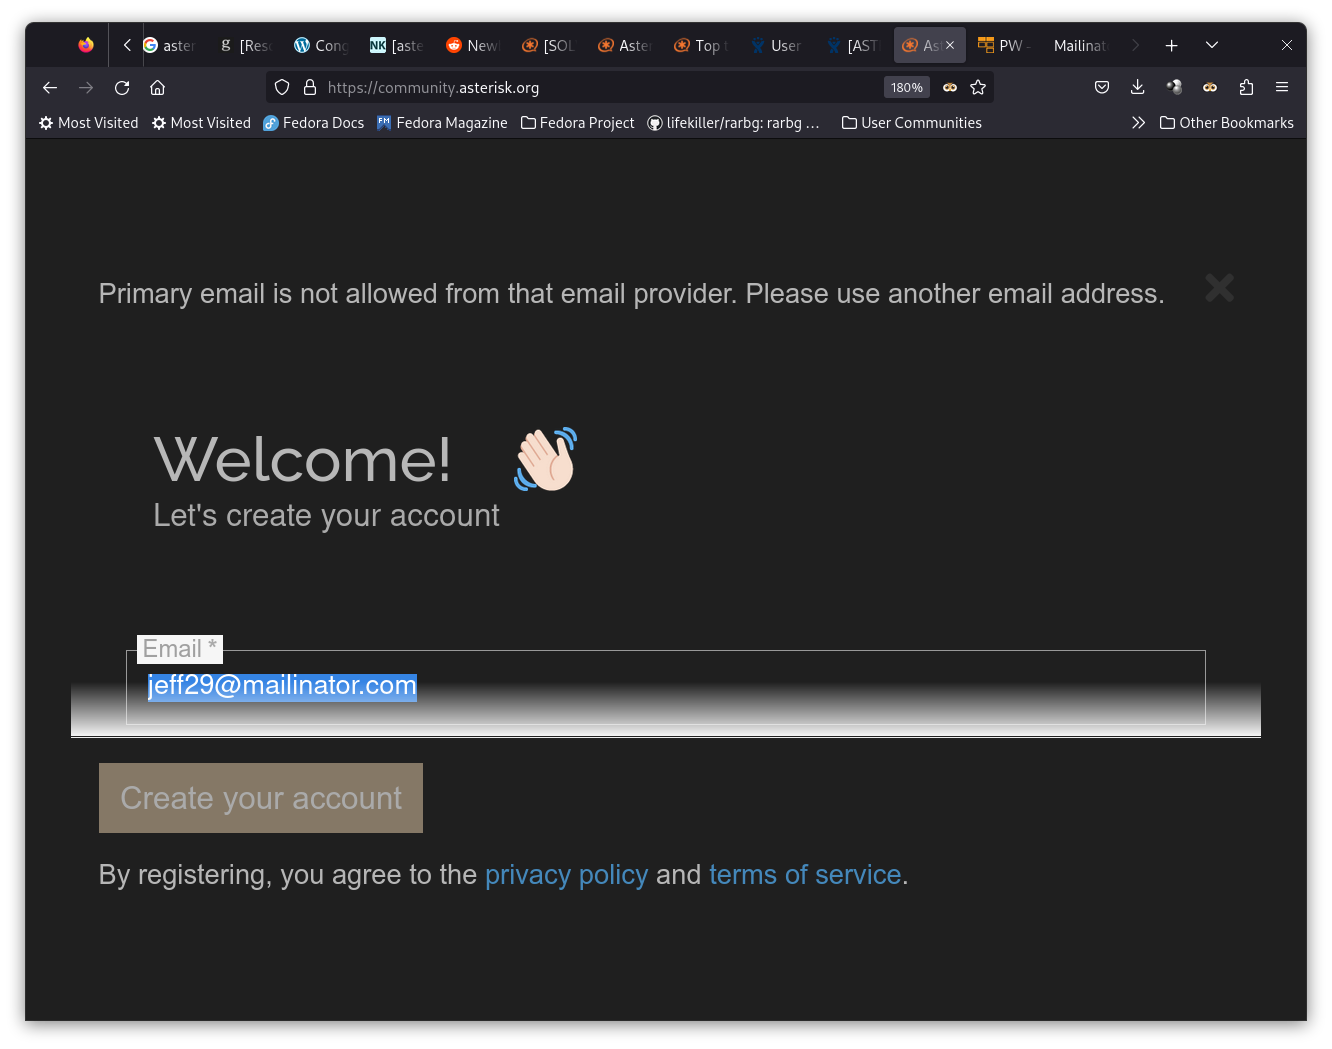Click the Create your account button
Screen dimensions: 1332x1049
pyautogui.click(x=261, y=798)
